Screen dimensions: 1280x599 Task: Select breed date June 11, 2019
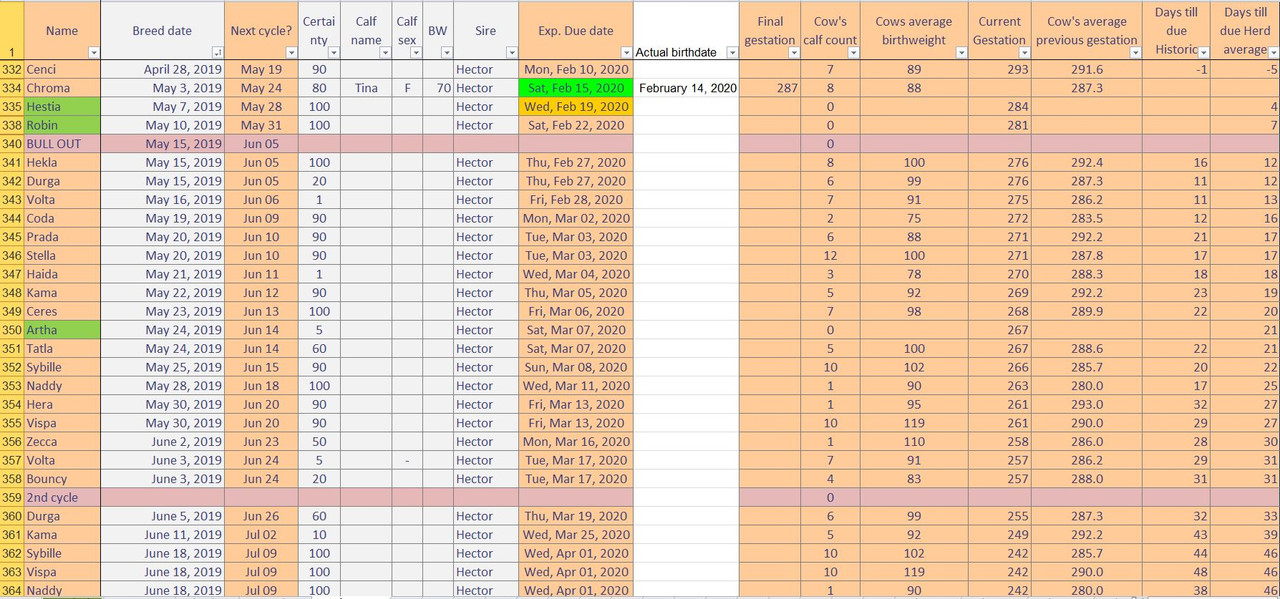pos(163,535)
